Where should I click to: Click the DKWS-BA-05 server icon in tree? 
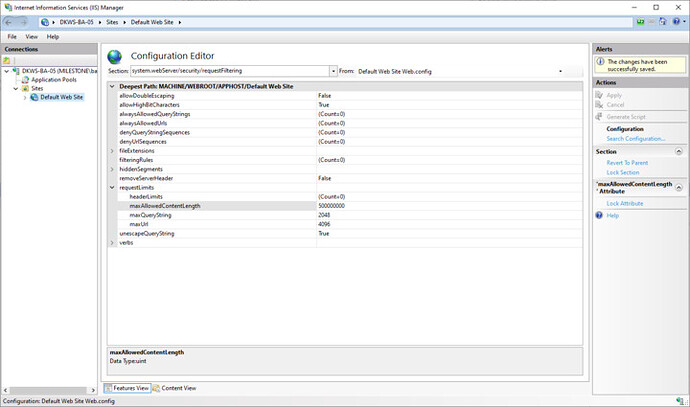pos(16,71)
